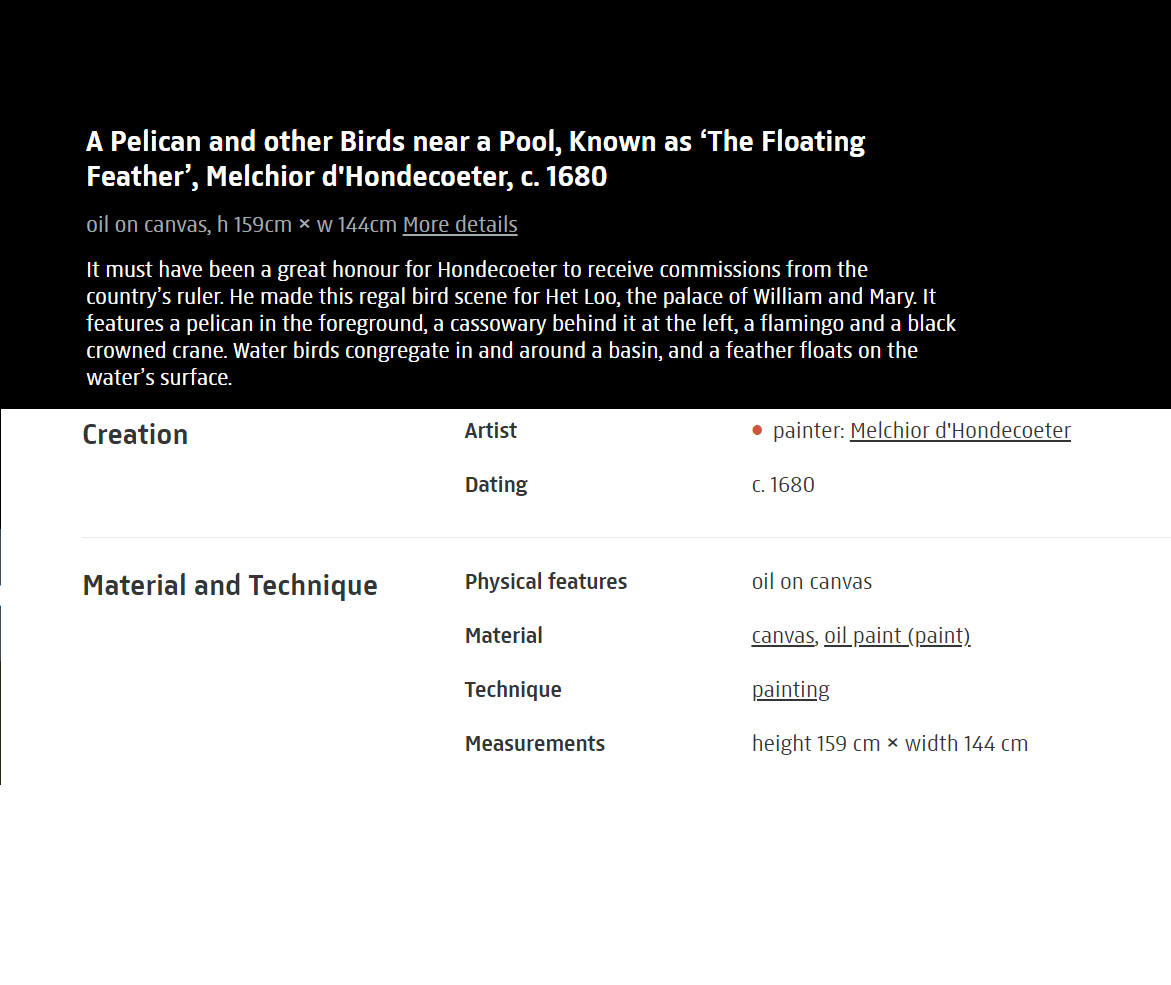Click the red dot beside painter
The image size is (1171, 985).
coord(757,430)
